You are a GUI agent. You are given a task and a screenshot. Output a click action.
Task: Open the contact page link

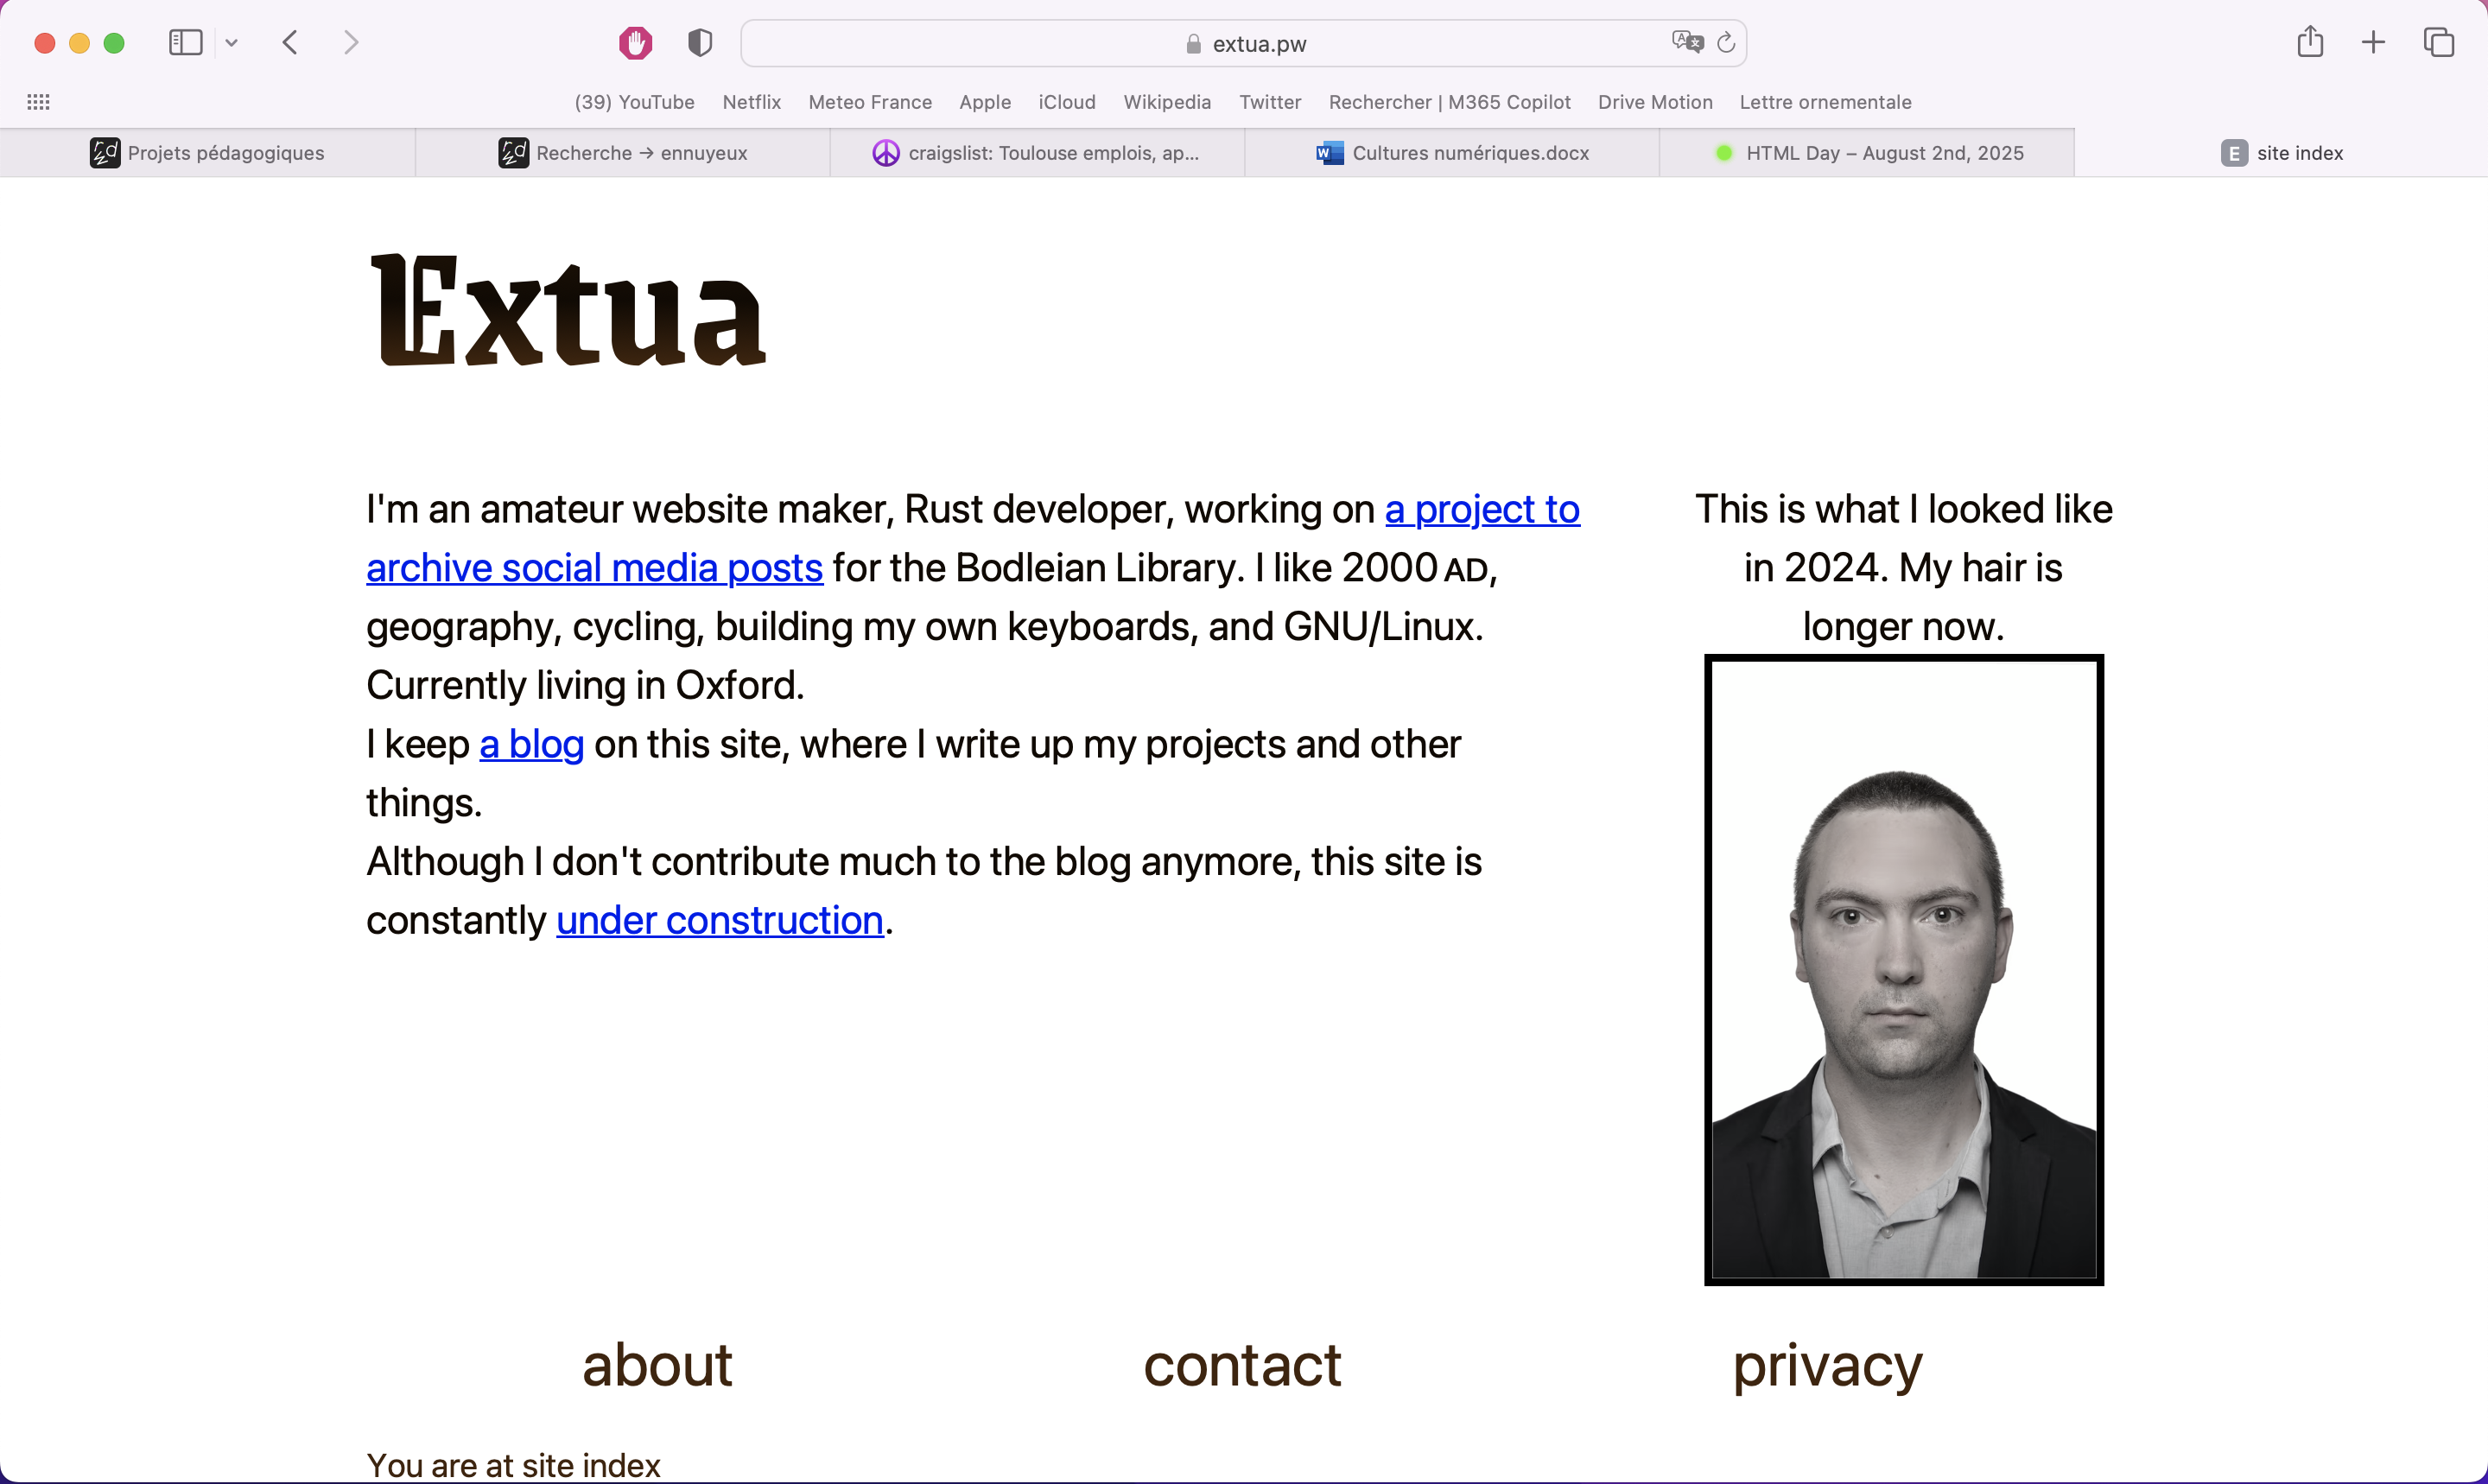pyautogui.click(x=1242, y=1365)
